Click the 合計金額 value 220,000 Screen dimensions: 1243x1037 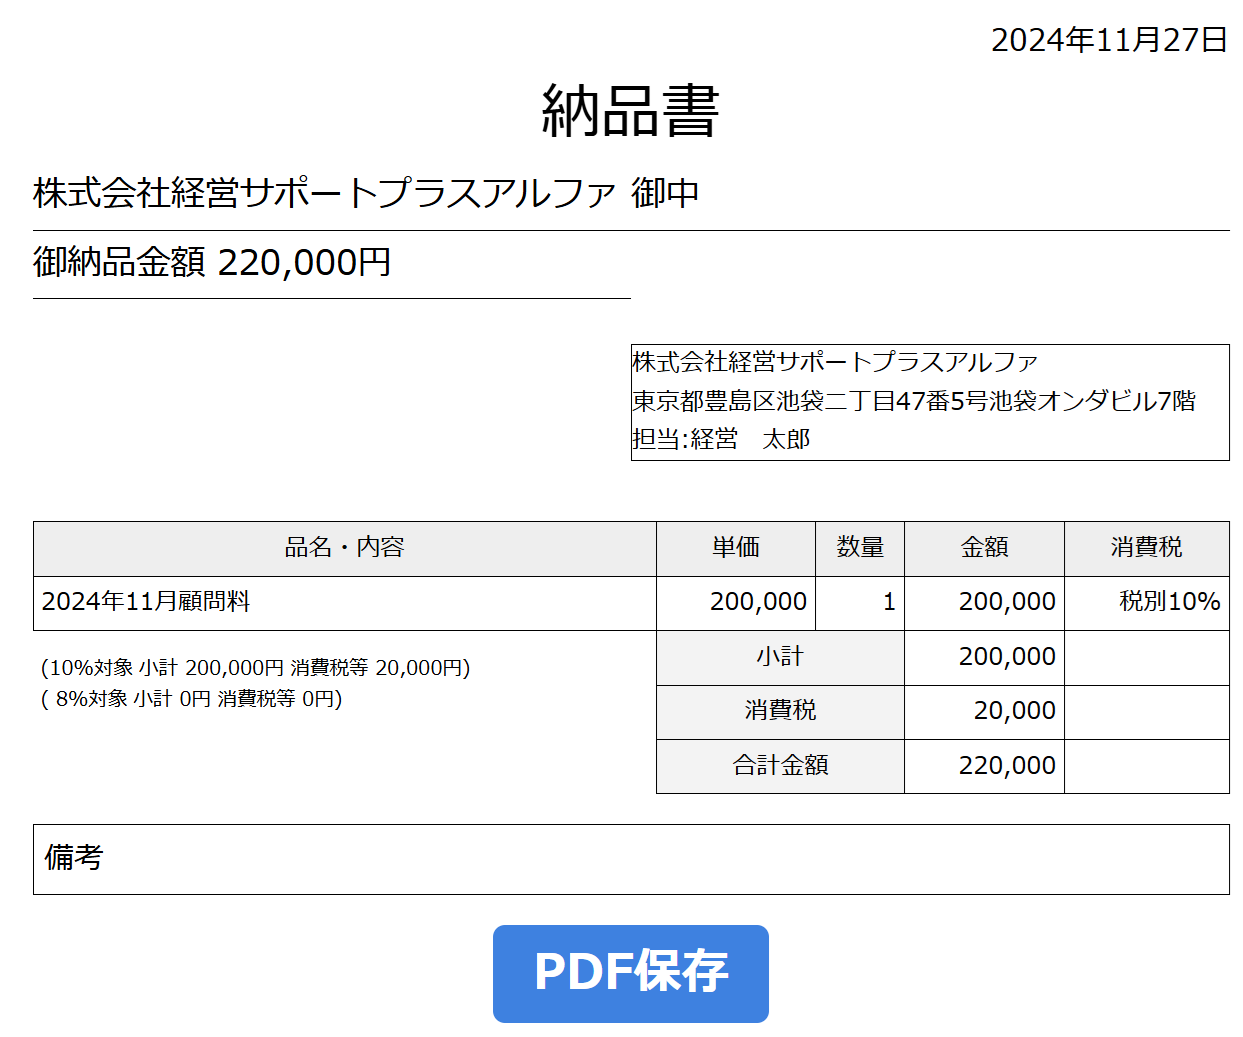point(985,766)
